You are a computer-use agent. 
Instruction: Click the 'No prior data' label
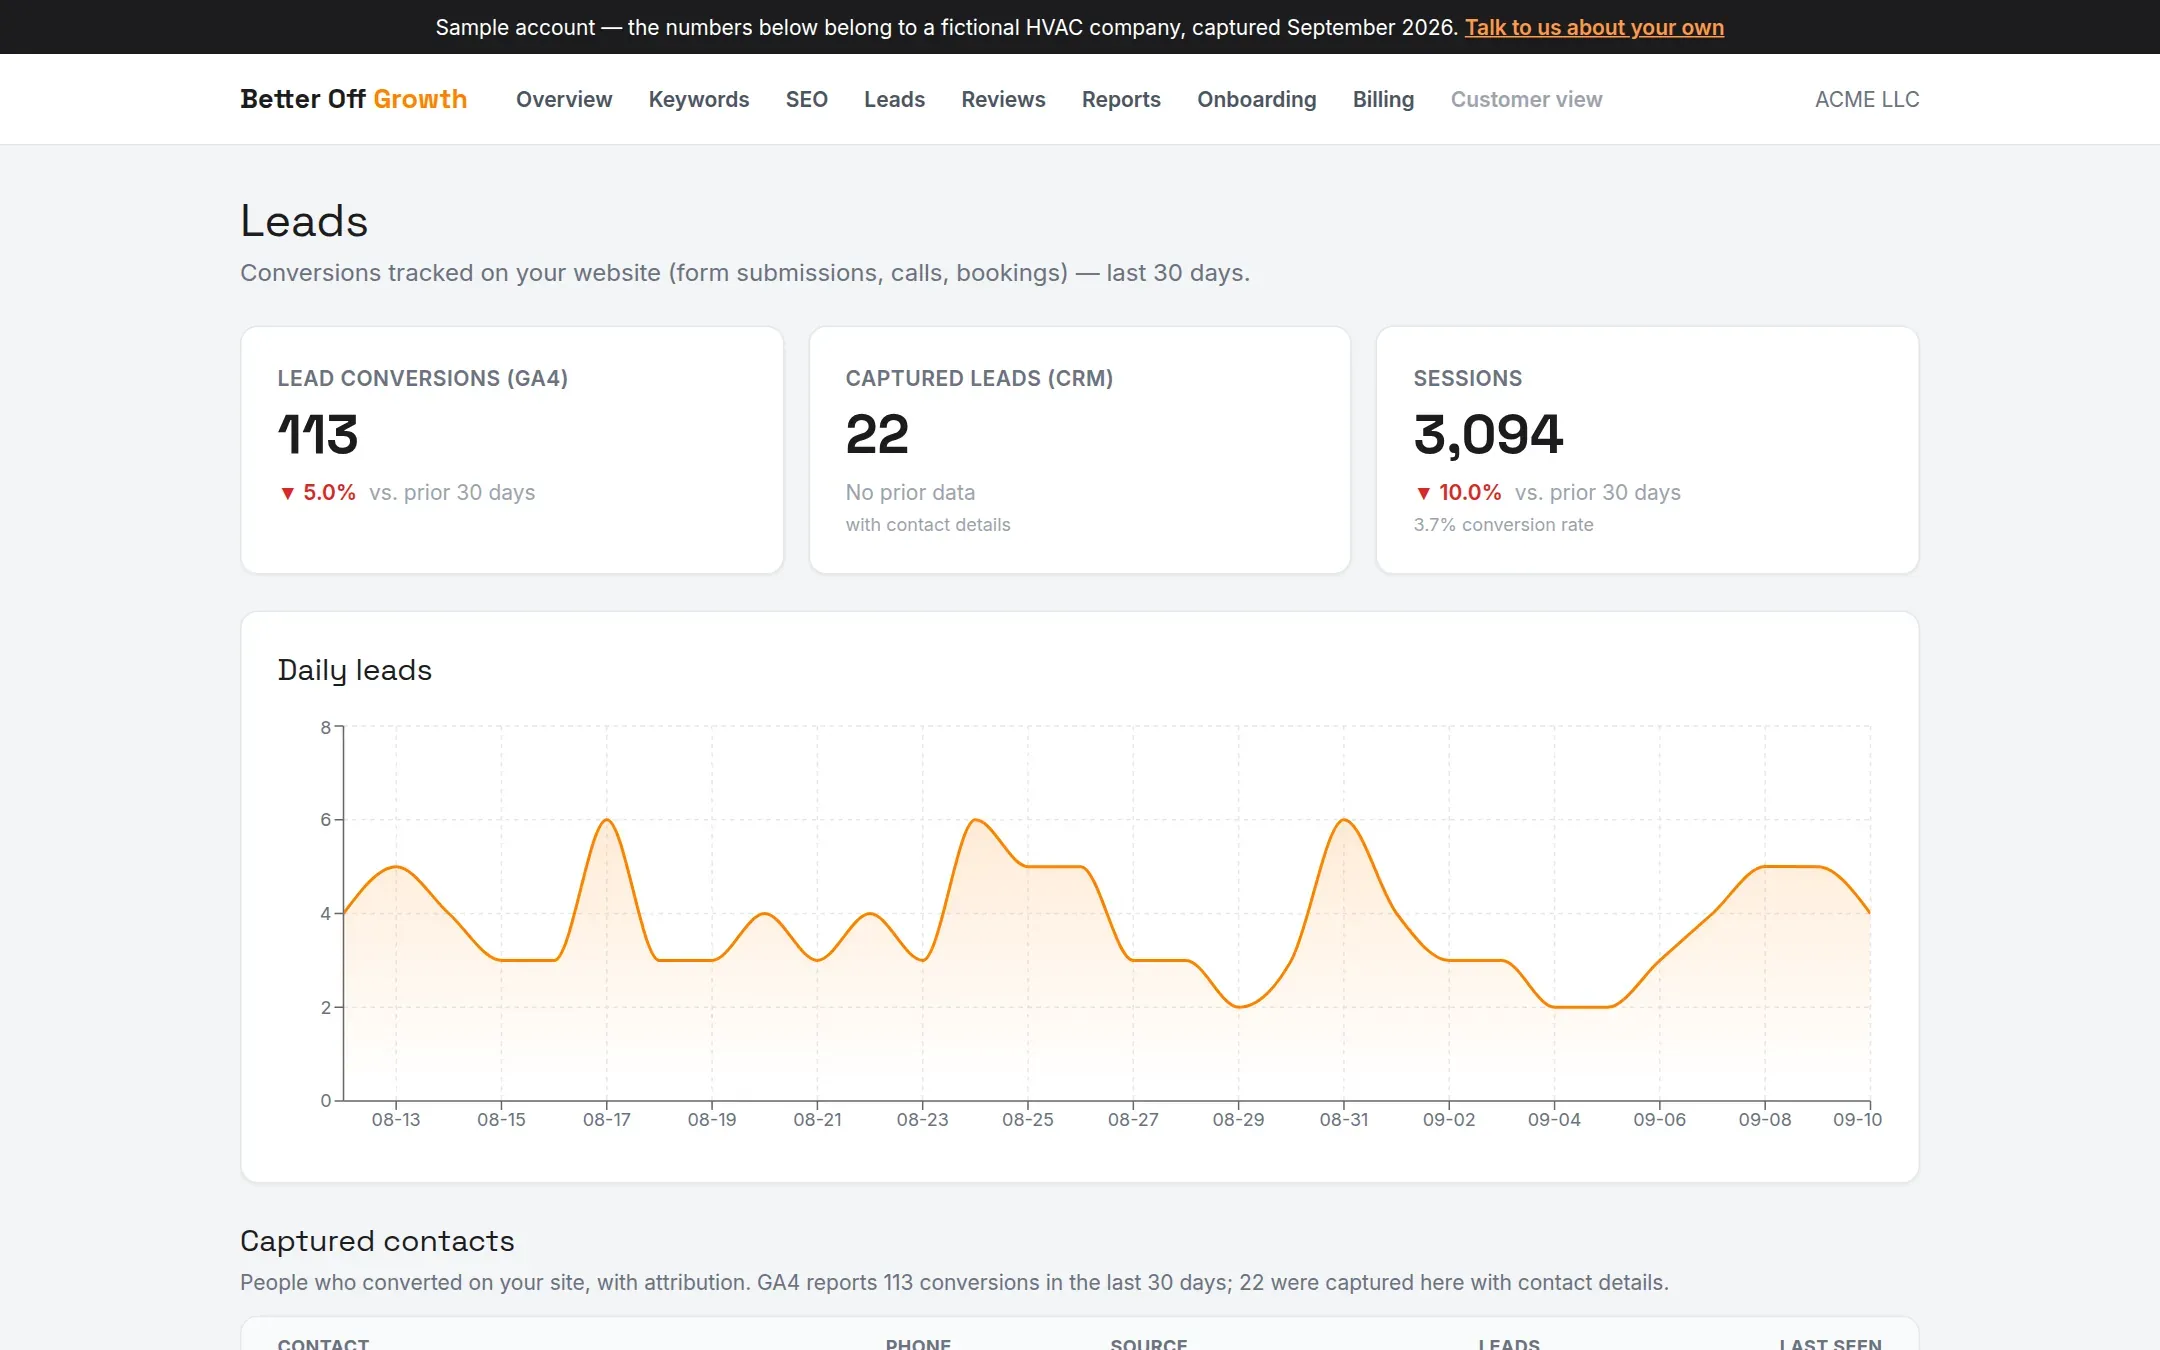pos(910,492)
